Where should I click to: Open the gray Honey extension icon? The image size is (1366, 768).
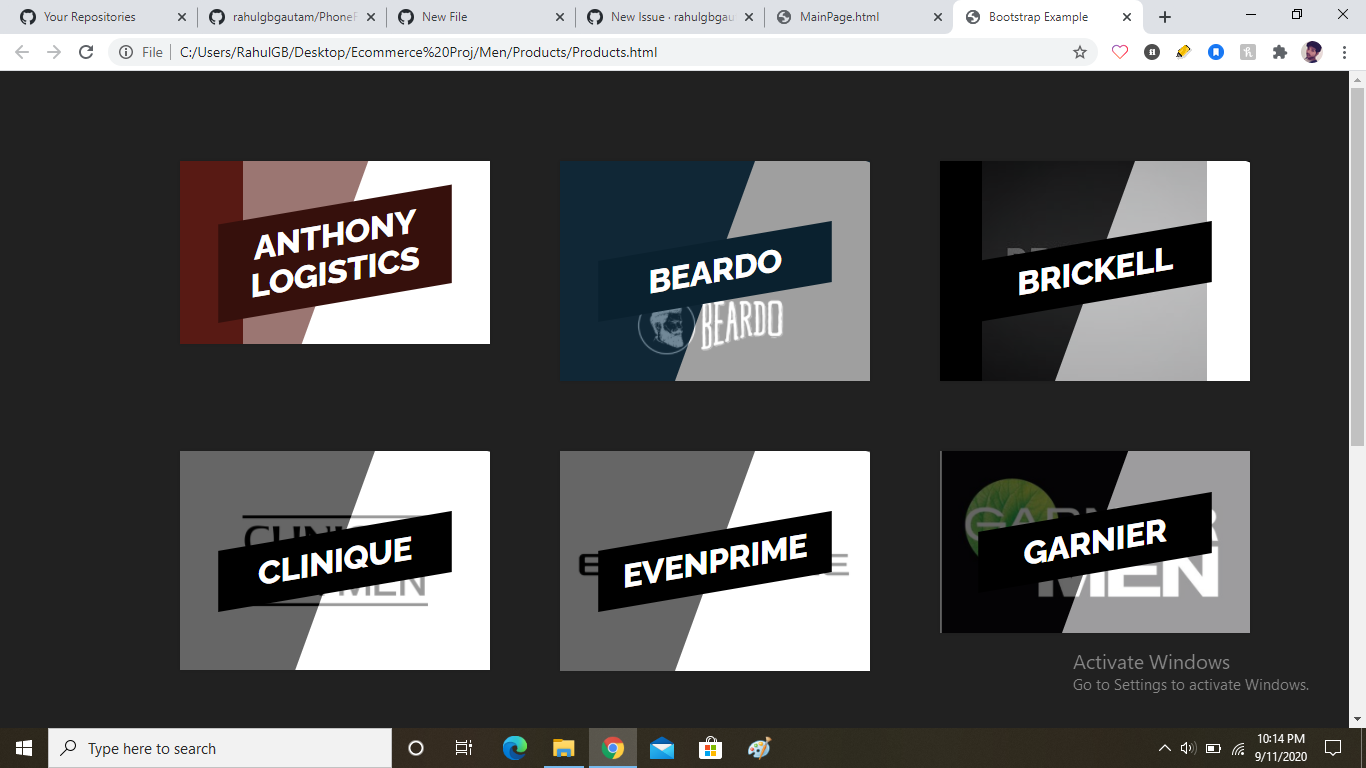(x=1248, y=52)
